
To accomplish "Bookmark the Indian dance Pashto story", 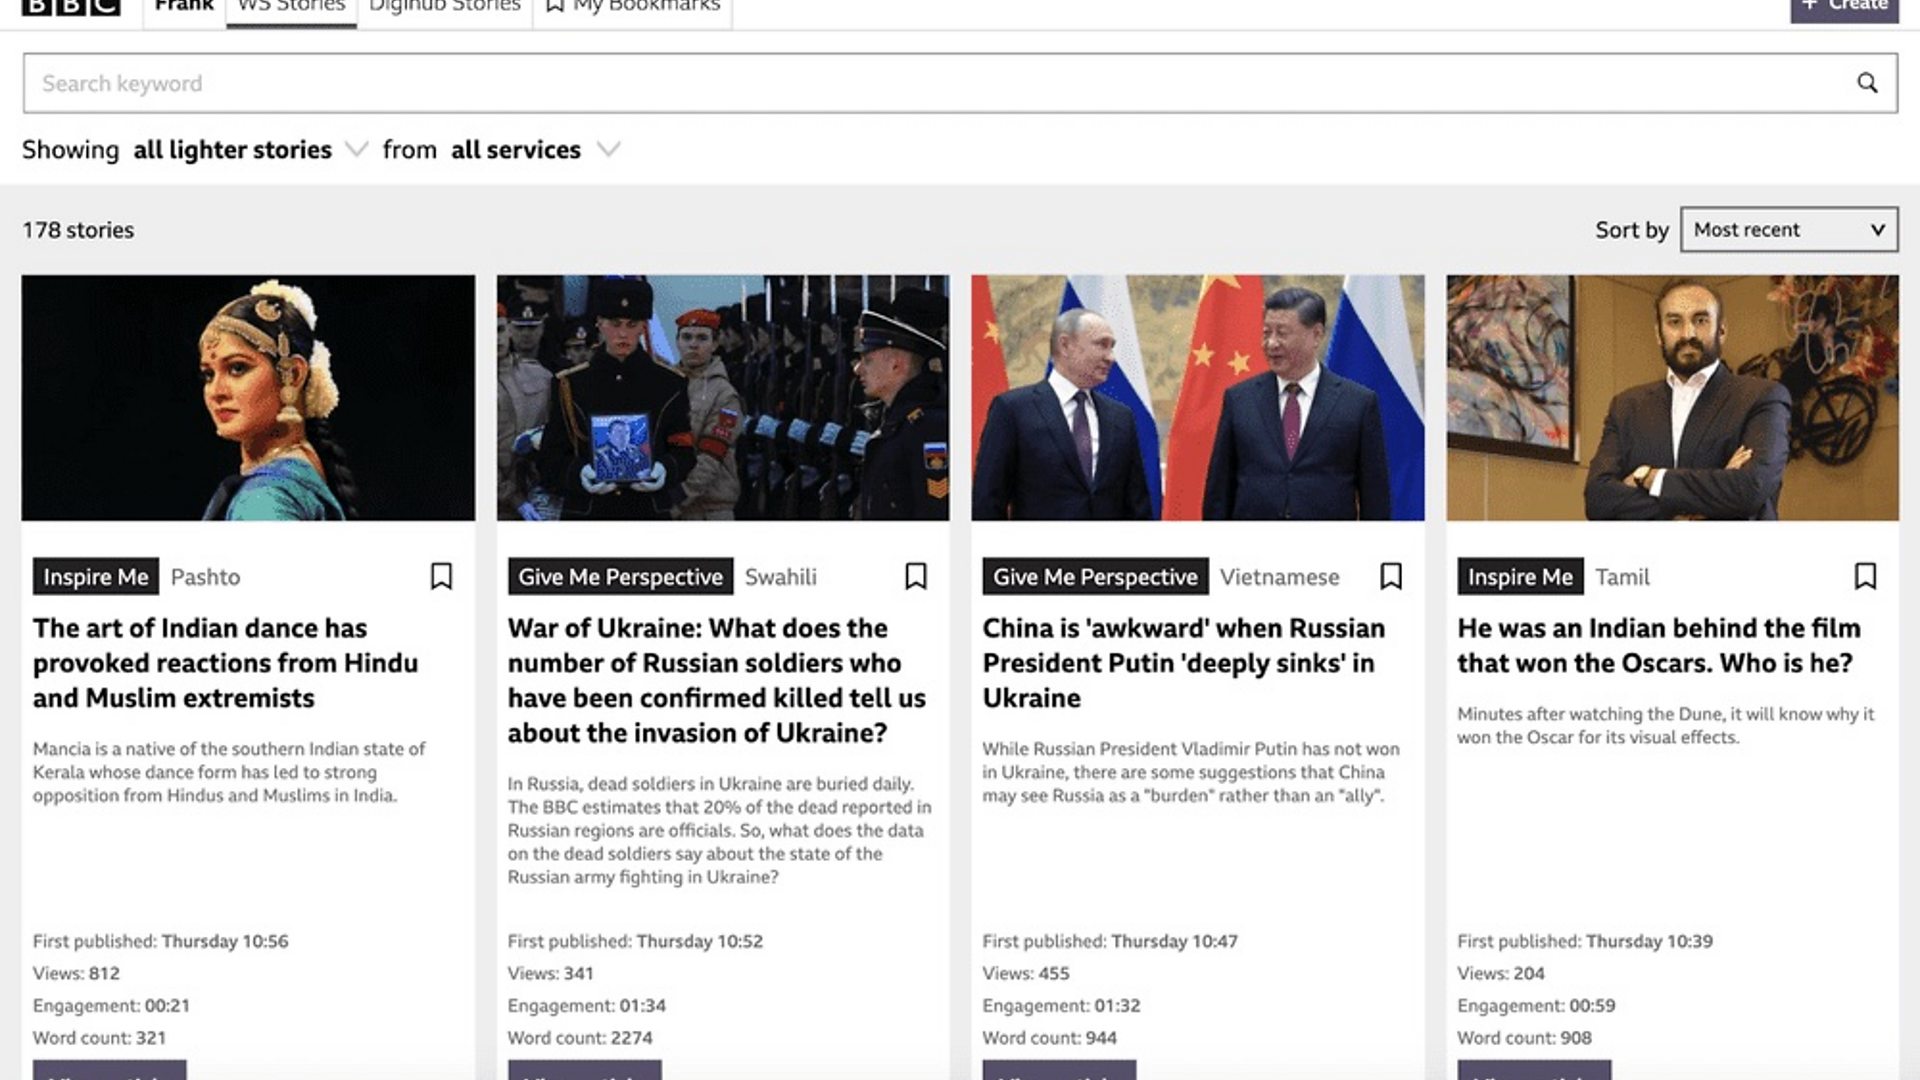I will (441, 576).
